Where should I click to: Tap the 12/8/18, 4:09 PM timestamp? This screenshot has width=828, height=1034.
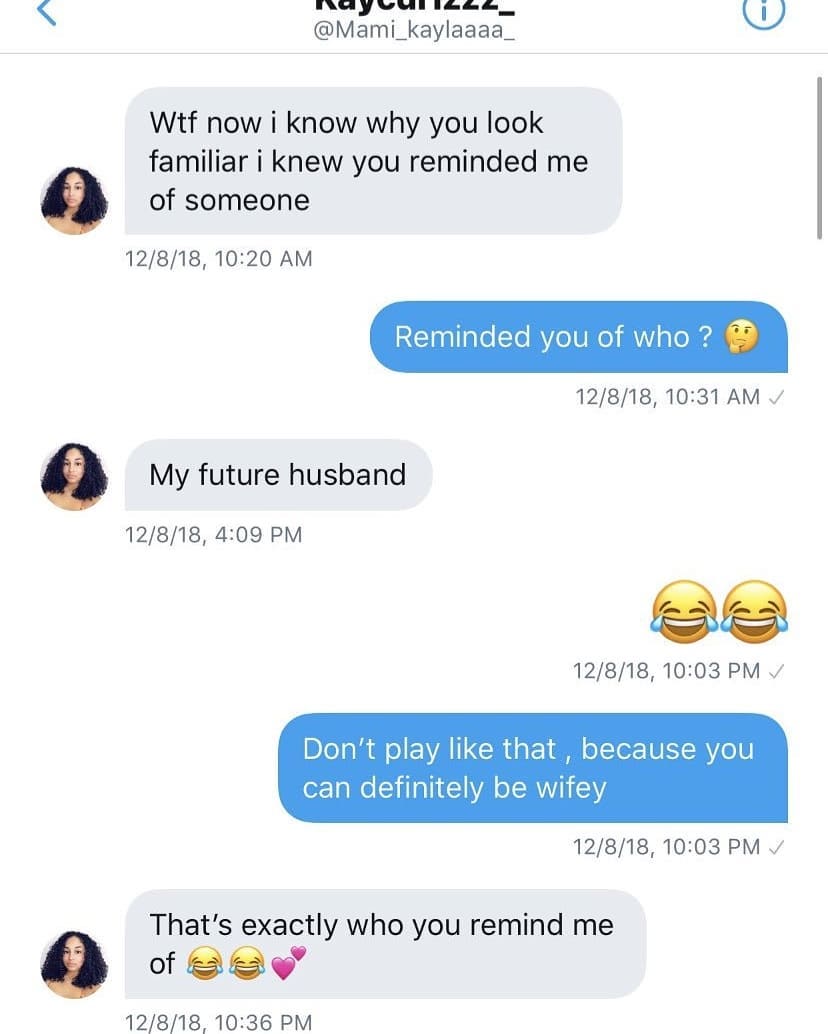click(x=214, y=534)
